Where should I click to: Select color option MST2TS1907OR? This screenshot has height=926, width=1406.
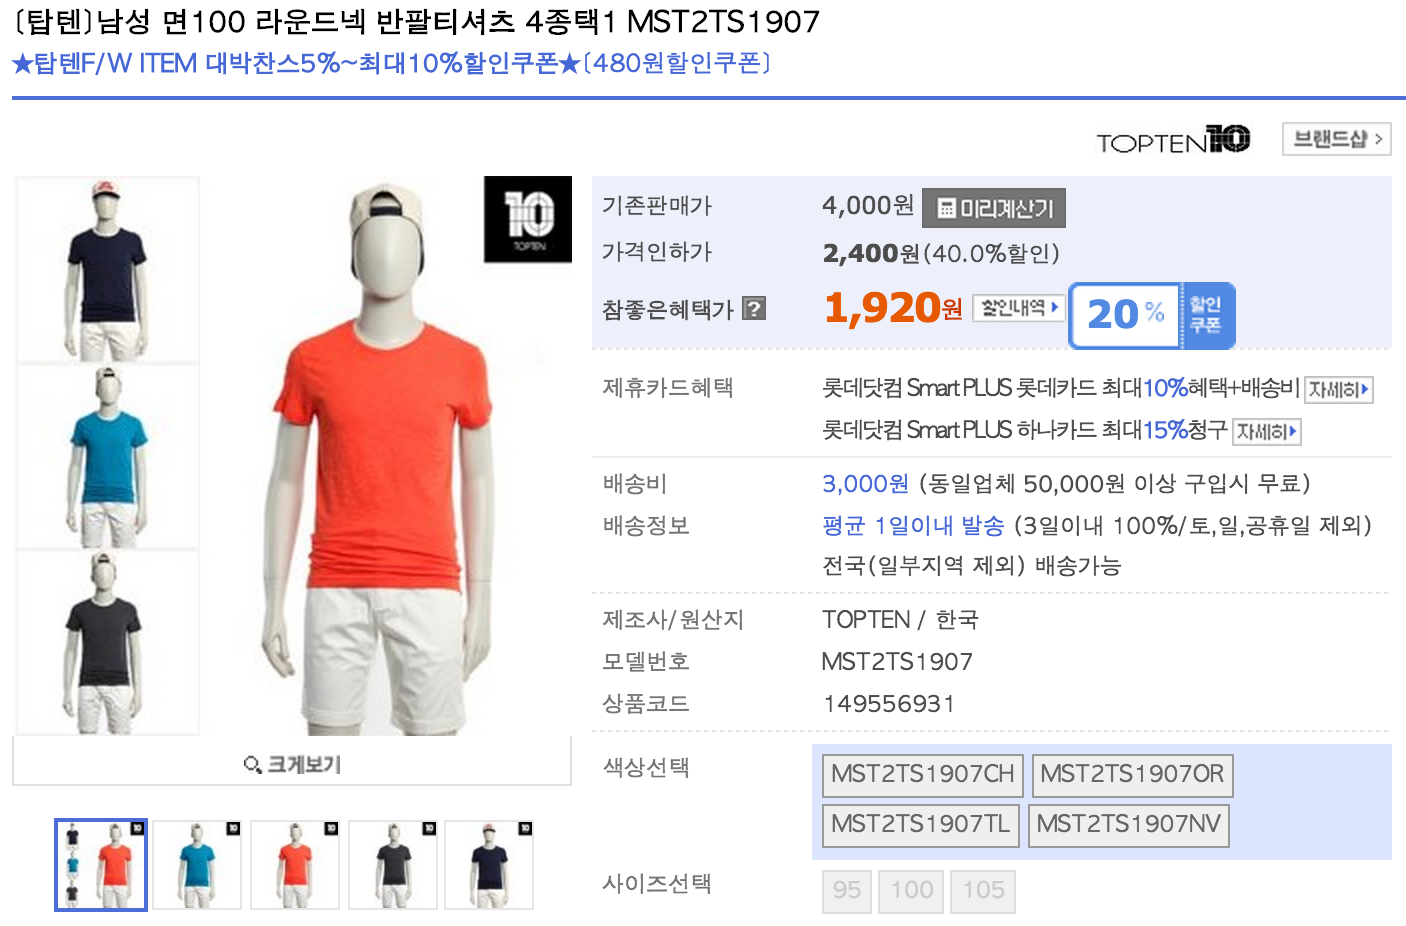(1132, 774)
